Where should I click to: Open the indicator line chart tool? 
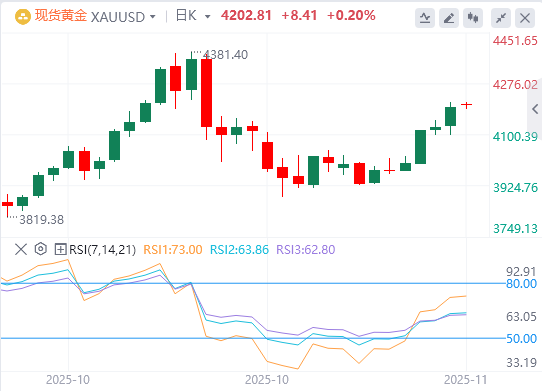point(425,18)
